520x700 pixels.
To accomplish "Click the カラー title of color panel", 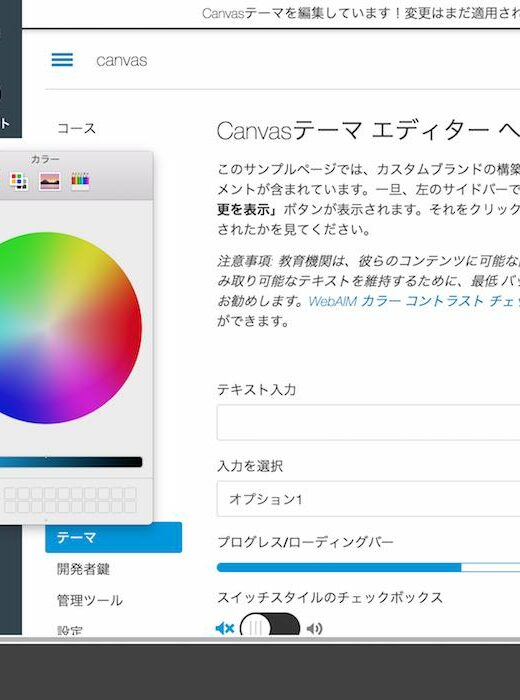I will [x=45, y=159].
